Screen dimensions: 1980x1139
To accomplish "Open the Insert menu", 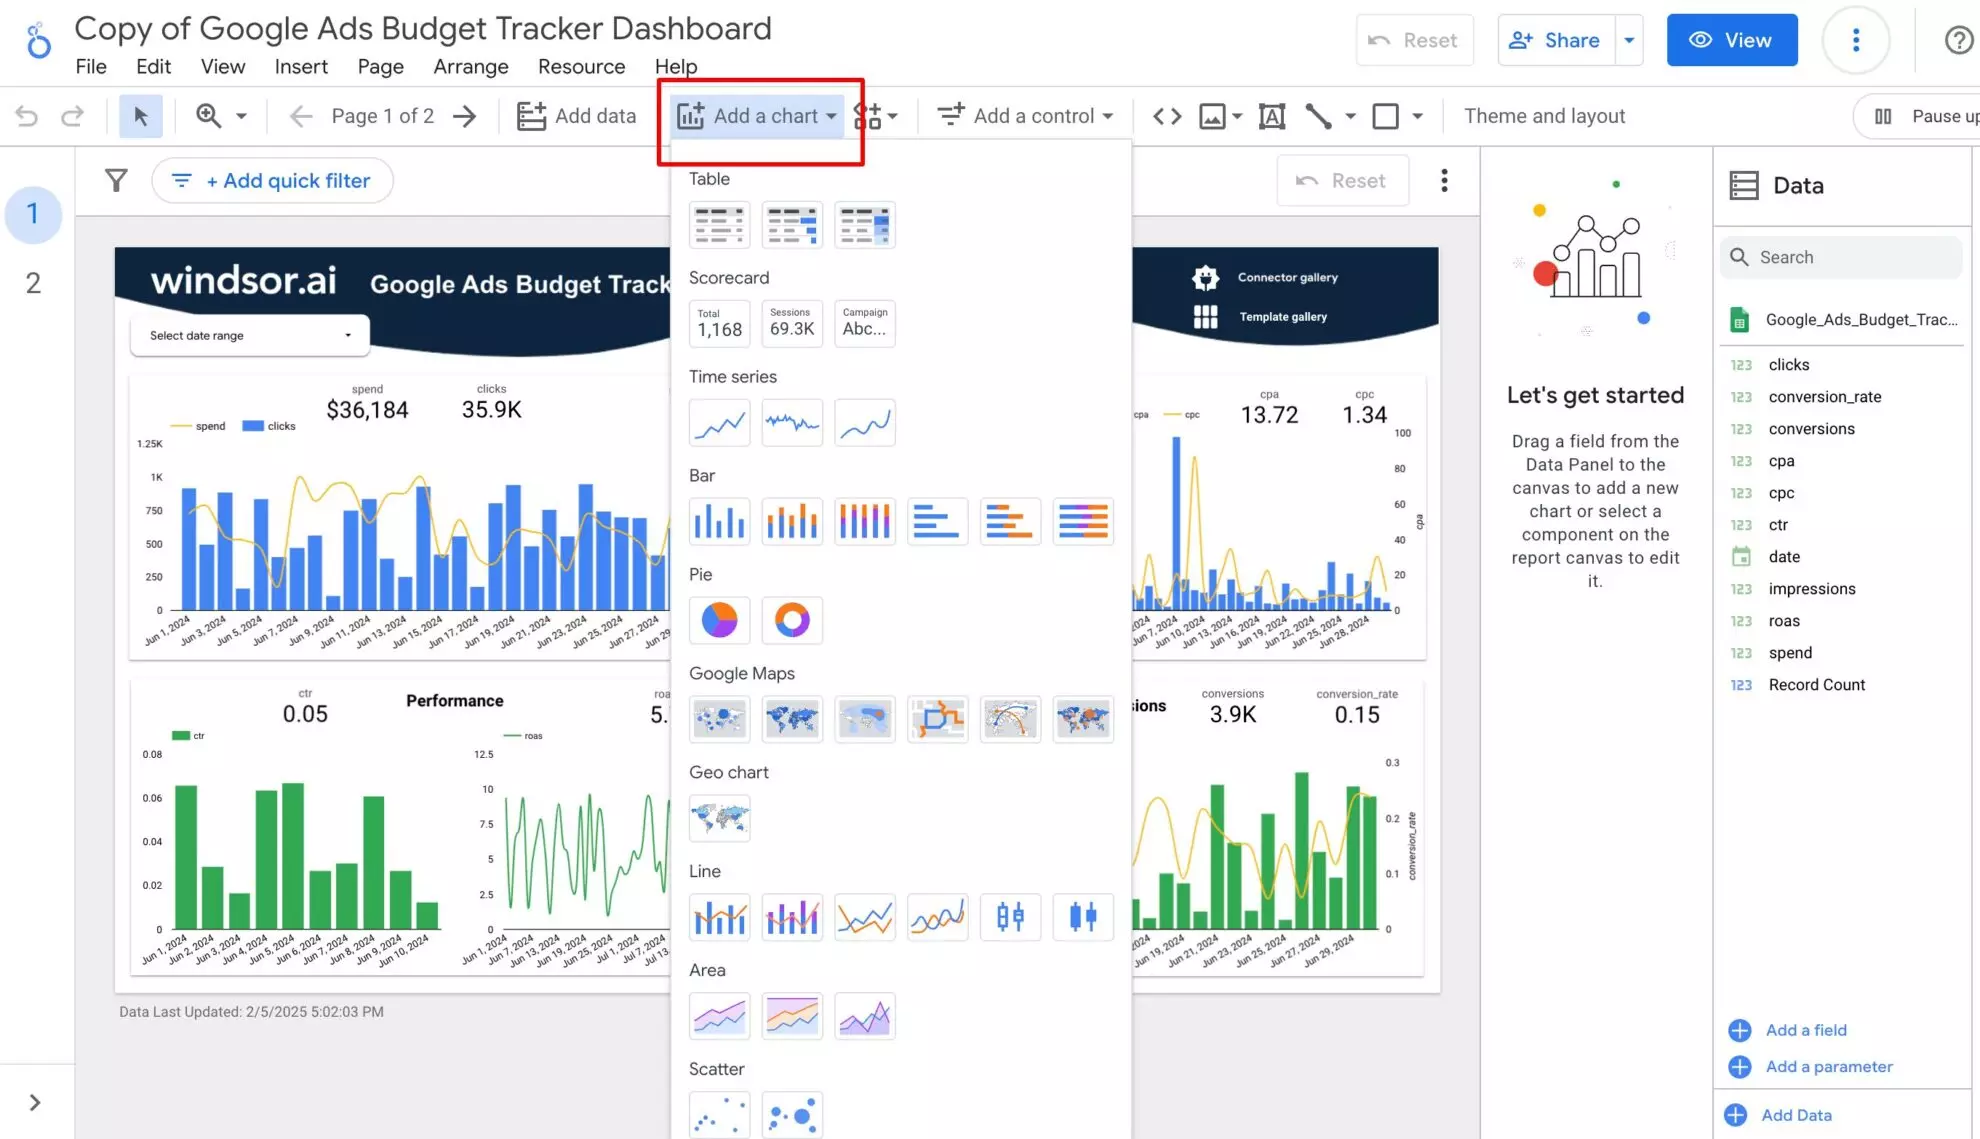I will (301, 67).
